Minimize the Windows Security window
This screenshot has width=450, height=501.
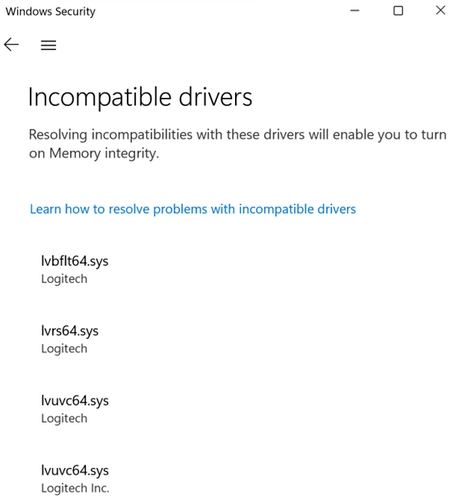coord(355,11)
